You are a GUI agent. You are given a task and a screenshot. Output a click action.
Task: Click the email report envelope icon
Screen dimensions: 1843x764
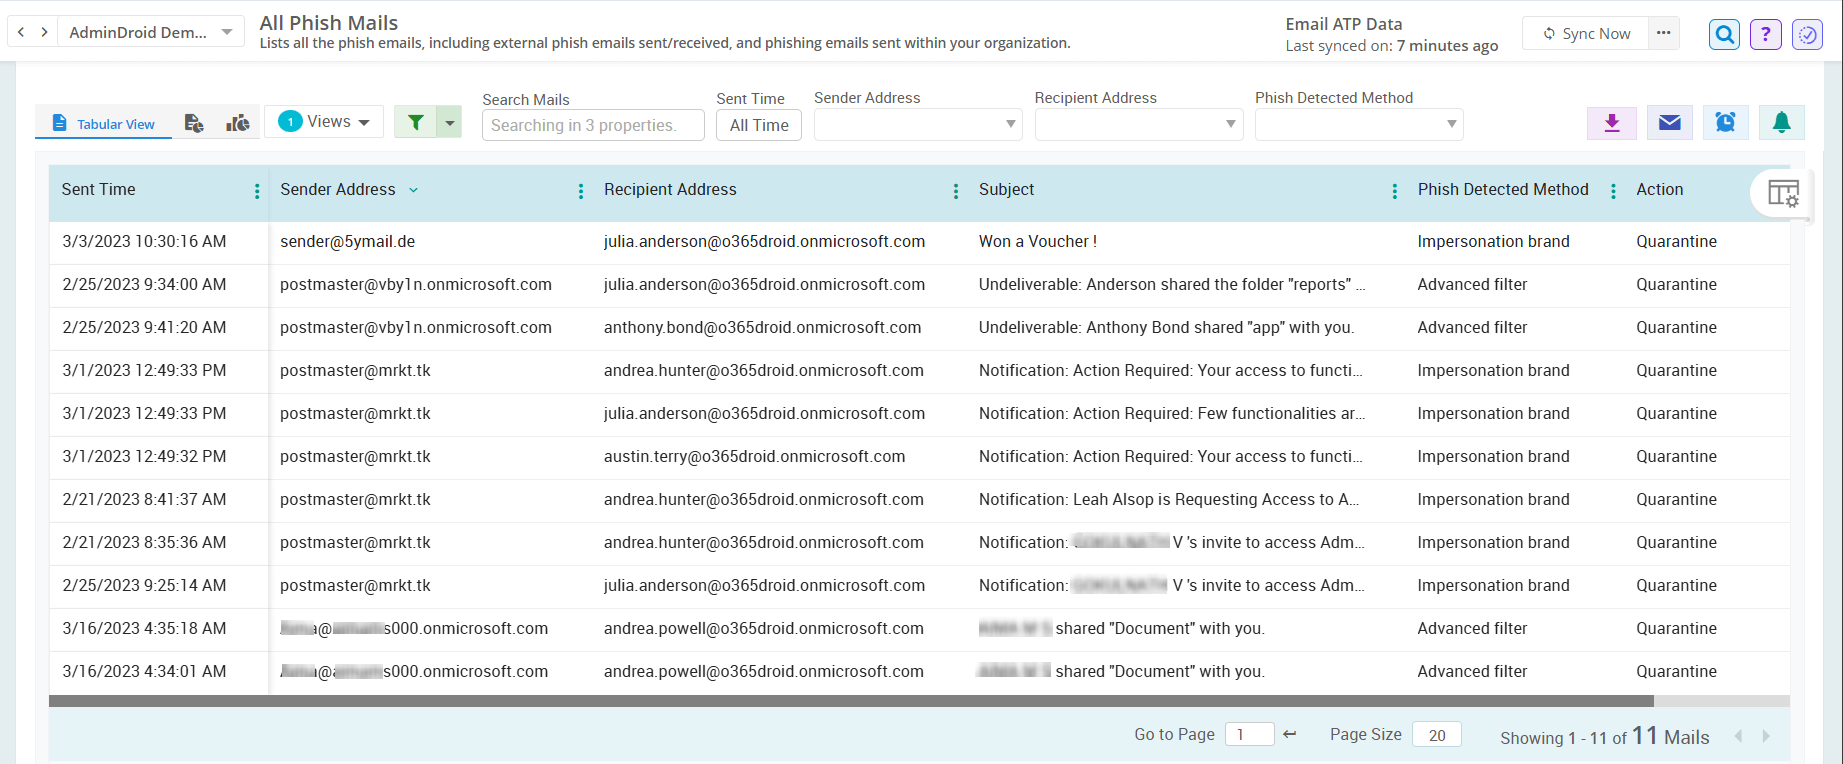click(x=1669, y=123)
